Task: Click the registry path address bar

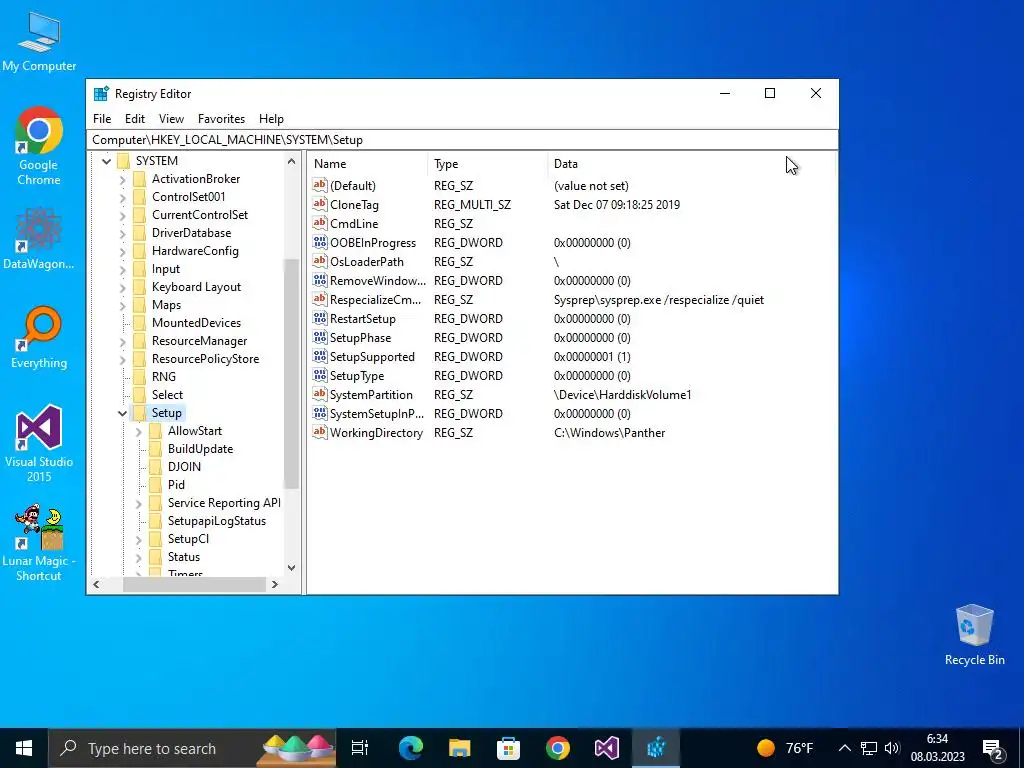Action: pos(462,140)
